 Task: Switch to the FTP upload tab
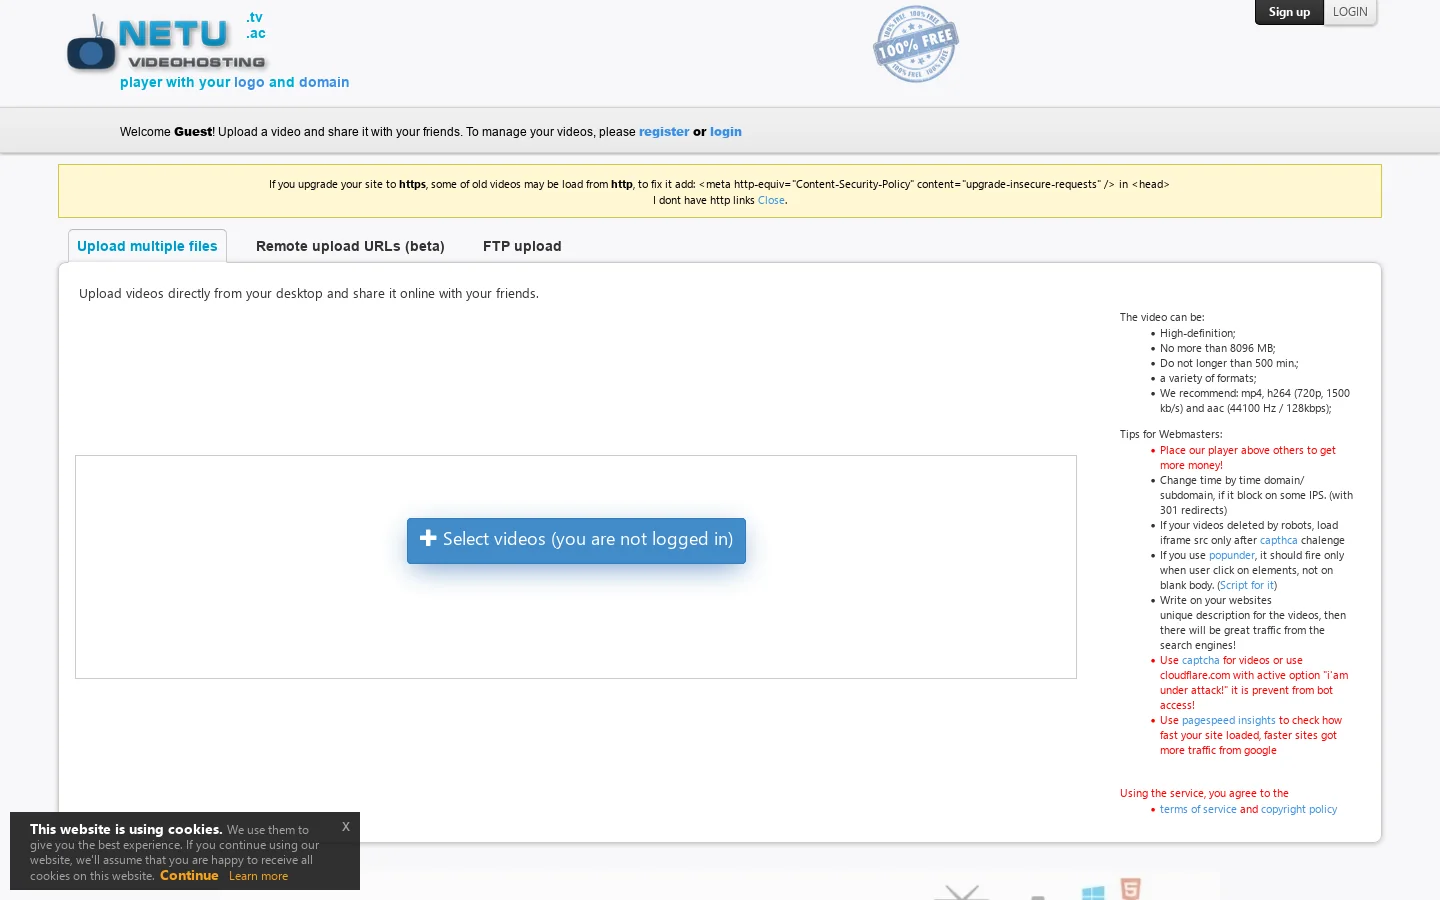click(522, 246)
